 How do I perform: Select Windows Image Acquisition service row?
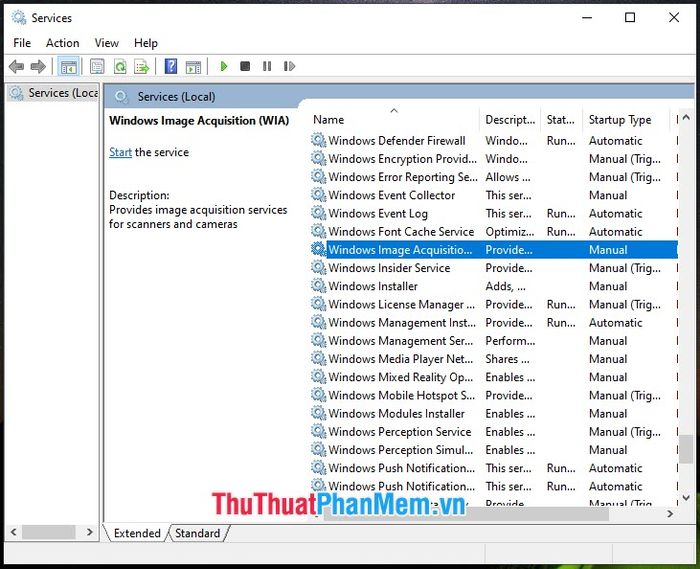coord(493,250)
